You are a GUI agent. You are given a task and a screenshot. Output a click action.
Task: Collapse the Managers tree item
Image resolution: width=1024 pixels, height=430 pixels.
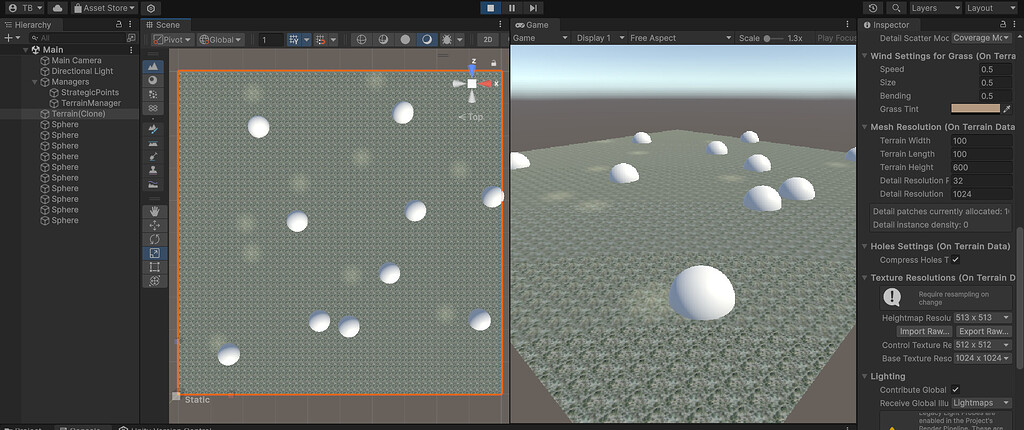35,82
